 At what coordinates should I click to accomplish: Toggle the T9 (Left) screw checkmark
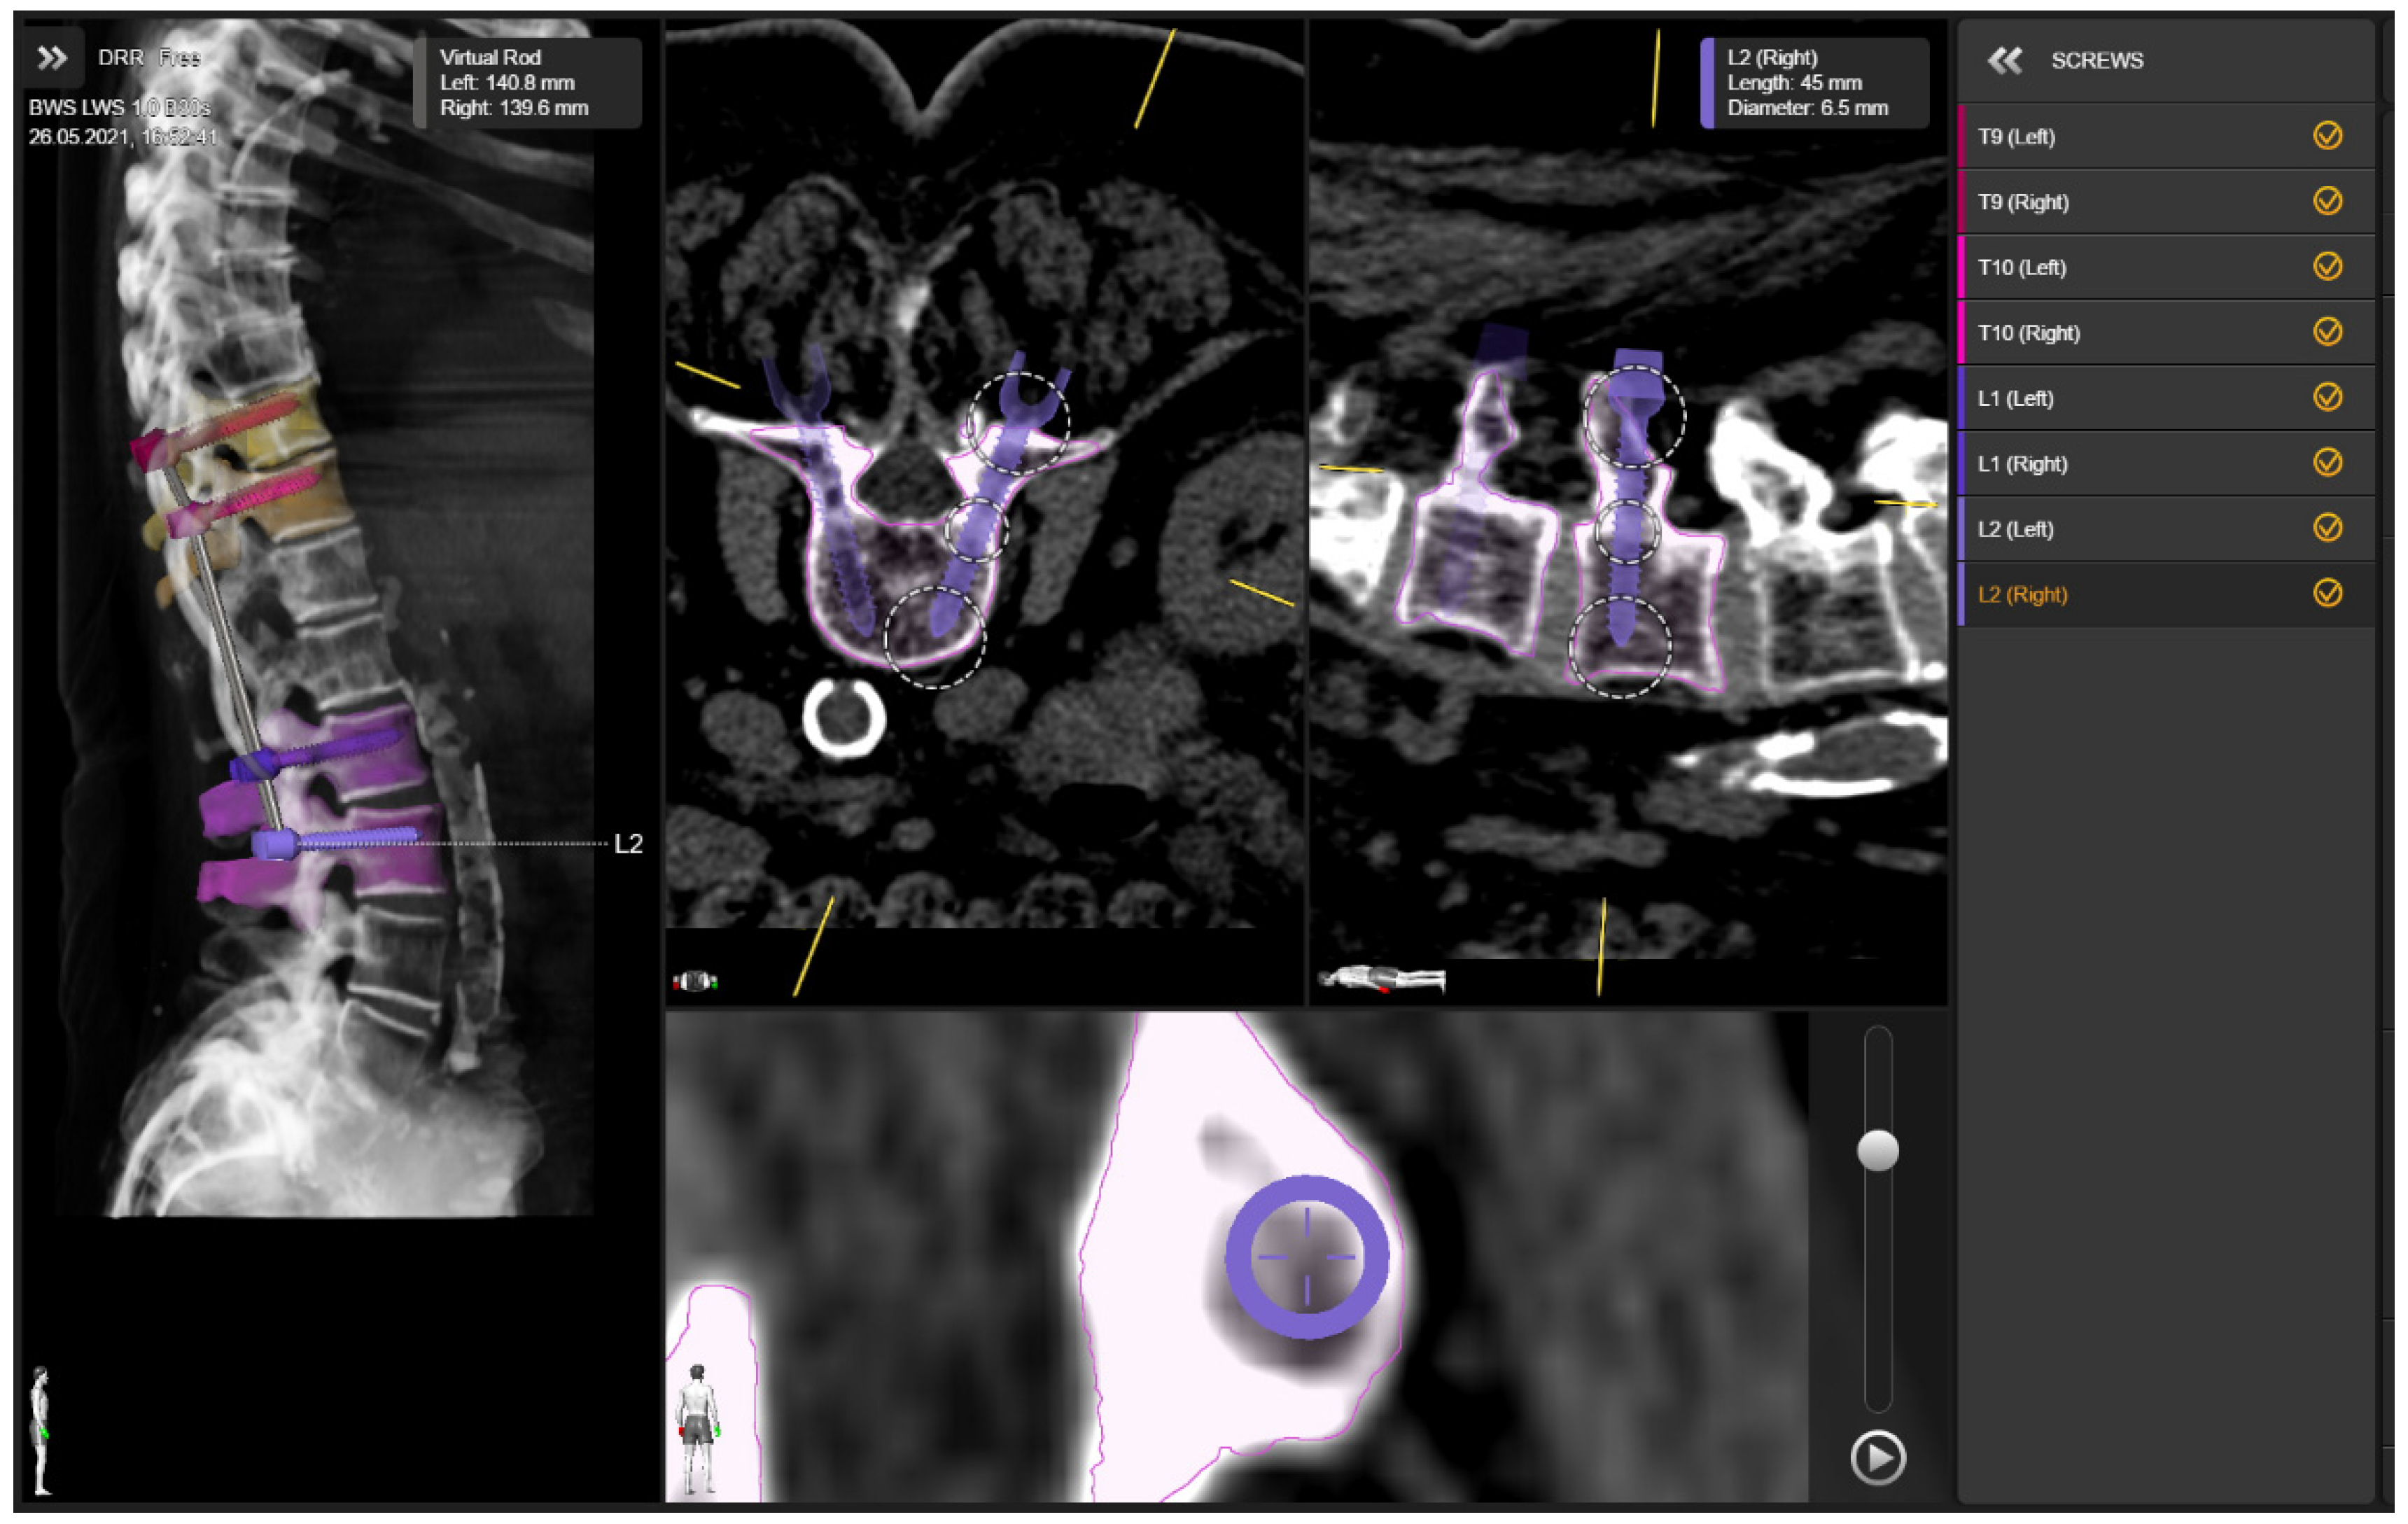(2327, 136)
